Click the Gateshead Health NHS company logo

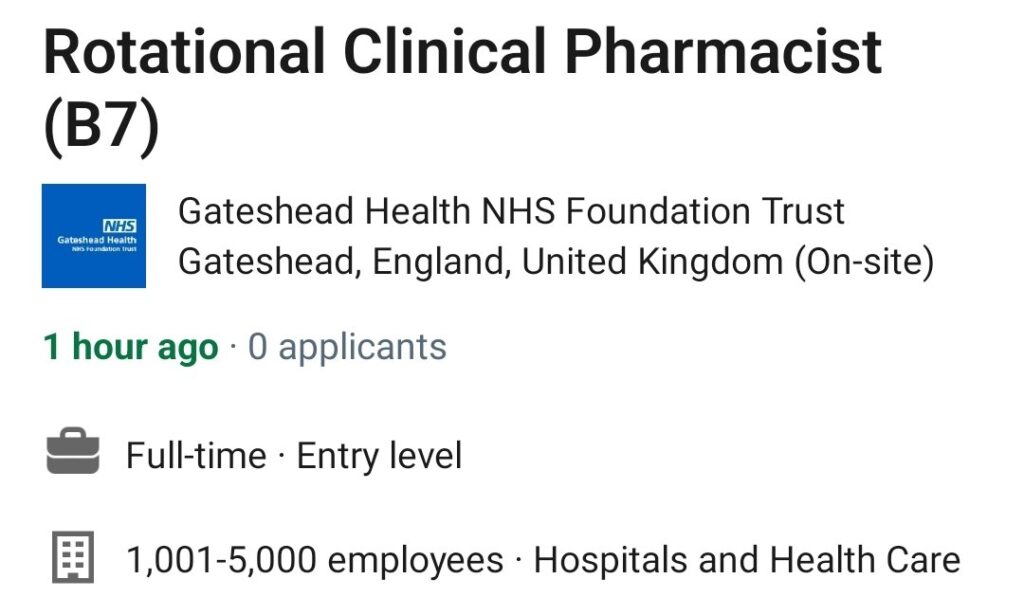pos(93,236)
